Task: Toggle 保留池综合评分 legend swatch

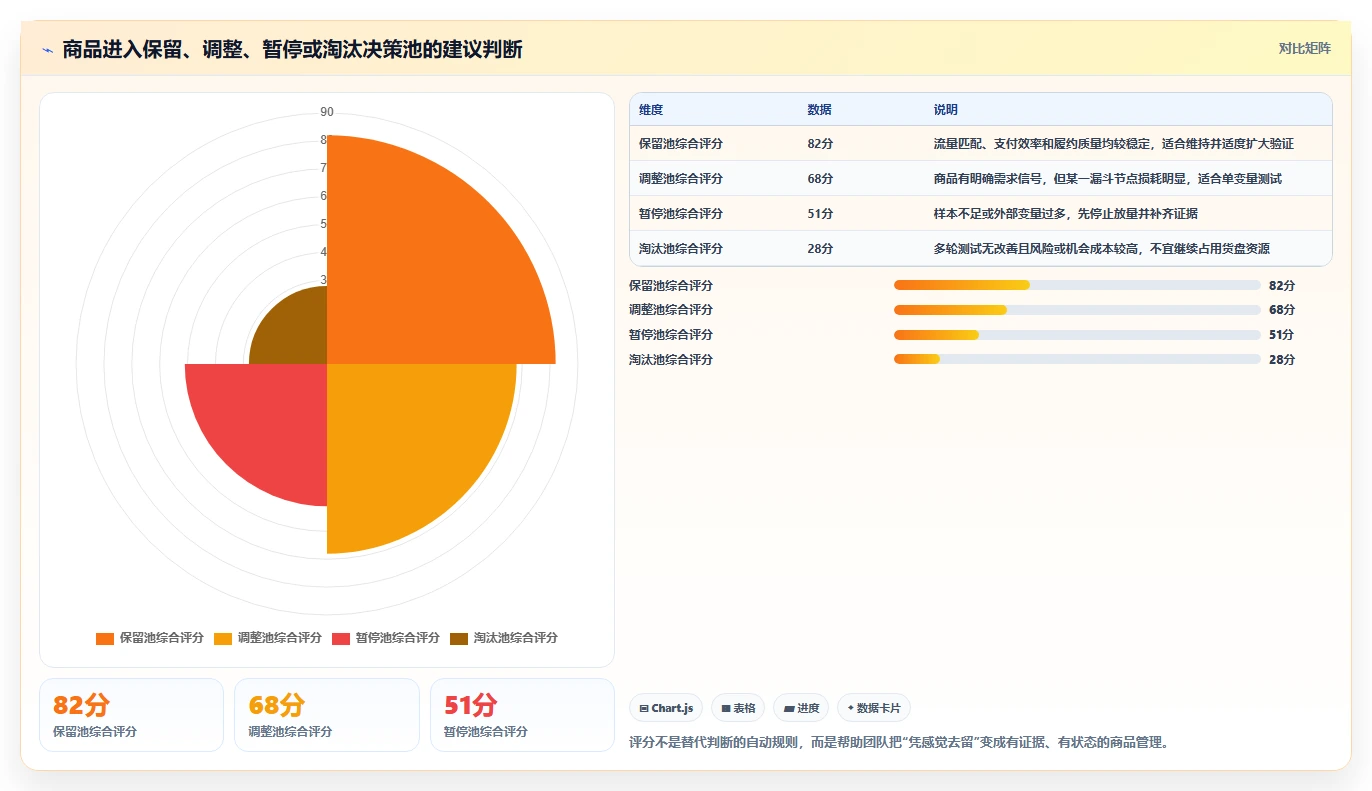Action: pyautogui.click(x=105, y=638)
